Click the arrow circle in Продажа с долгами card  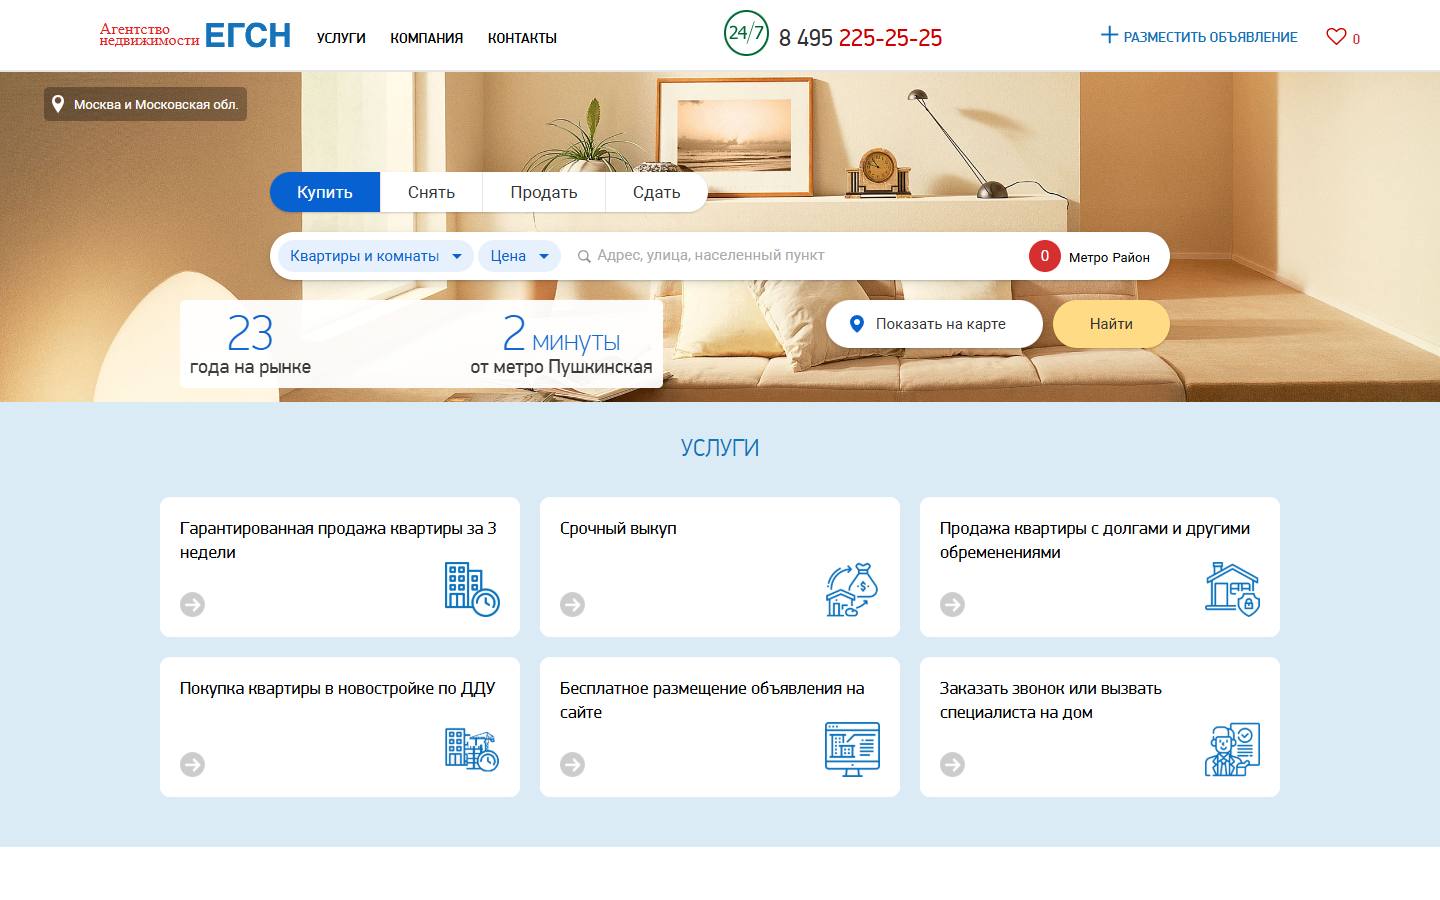coord(952,604)
